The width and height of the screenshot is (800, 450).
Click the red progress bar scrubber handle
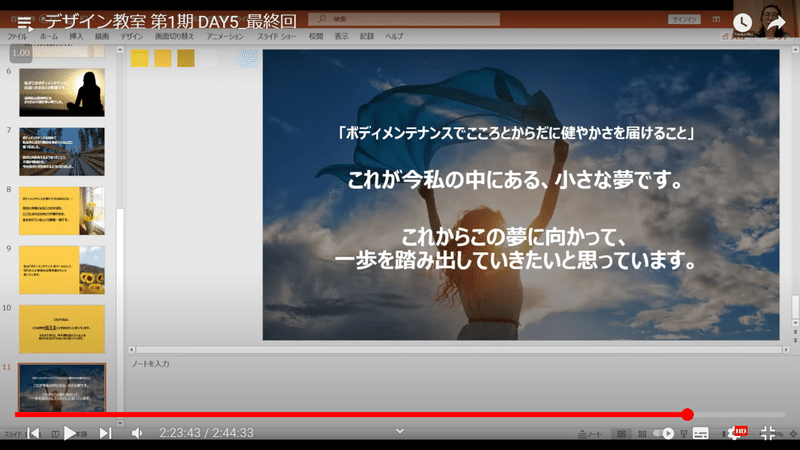(x=687, y=414)
